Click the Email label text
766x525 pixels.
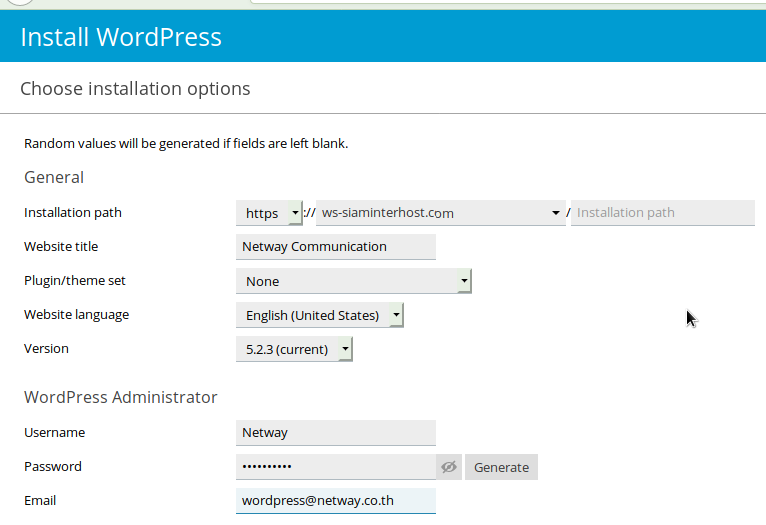point(40,500)
